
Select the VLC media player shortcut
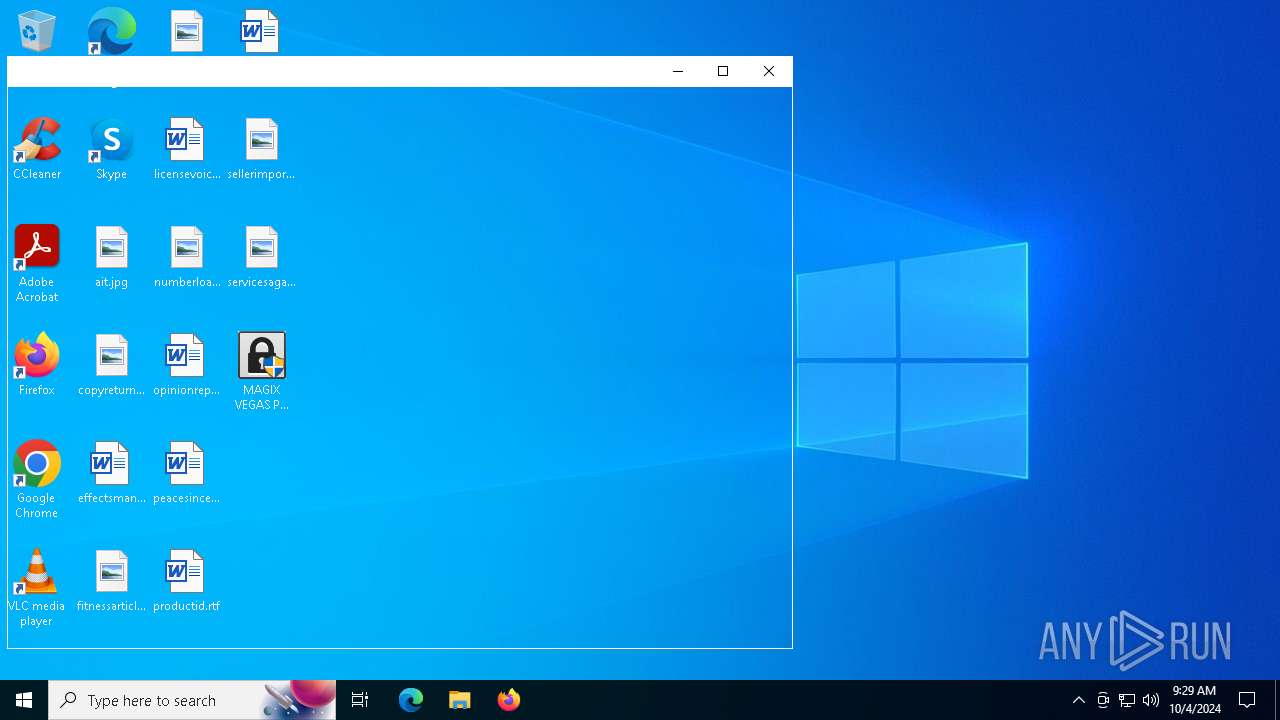click(37, 588)
